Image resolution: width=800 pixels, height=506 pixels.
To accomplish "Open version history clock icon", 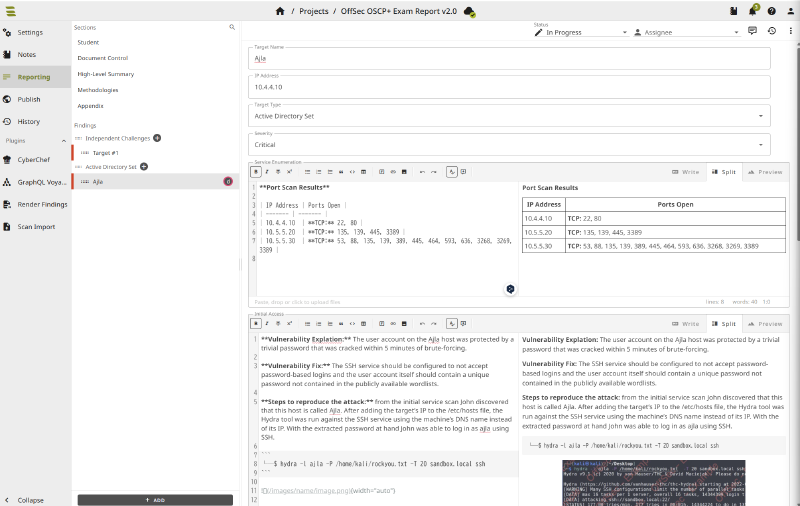I will pos(771,31).
